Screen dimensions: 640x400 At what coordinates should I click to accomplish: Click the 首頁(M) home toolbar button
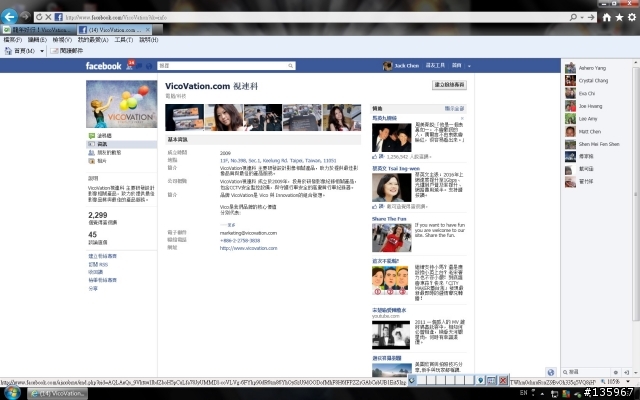click(20, 51)
